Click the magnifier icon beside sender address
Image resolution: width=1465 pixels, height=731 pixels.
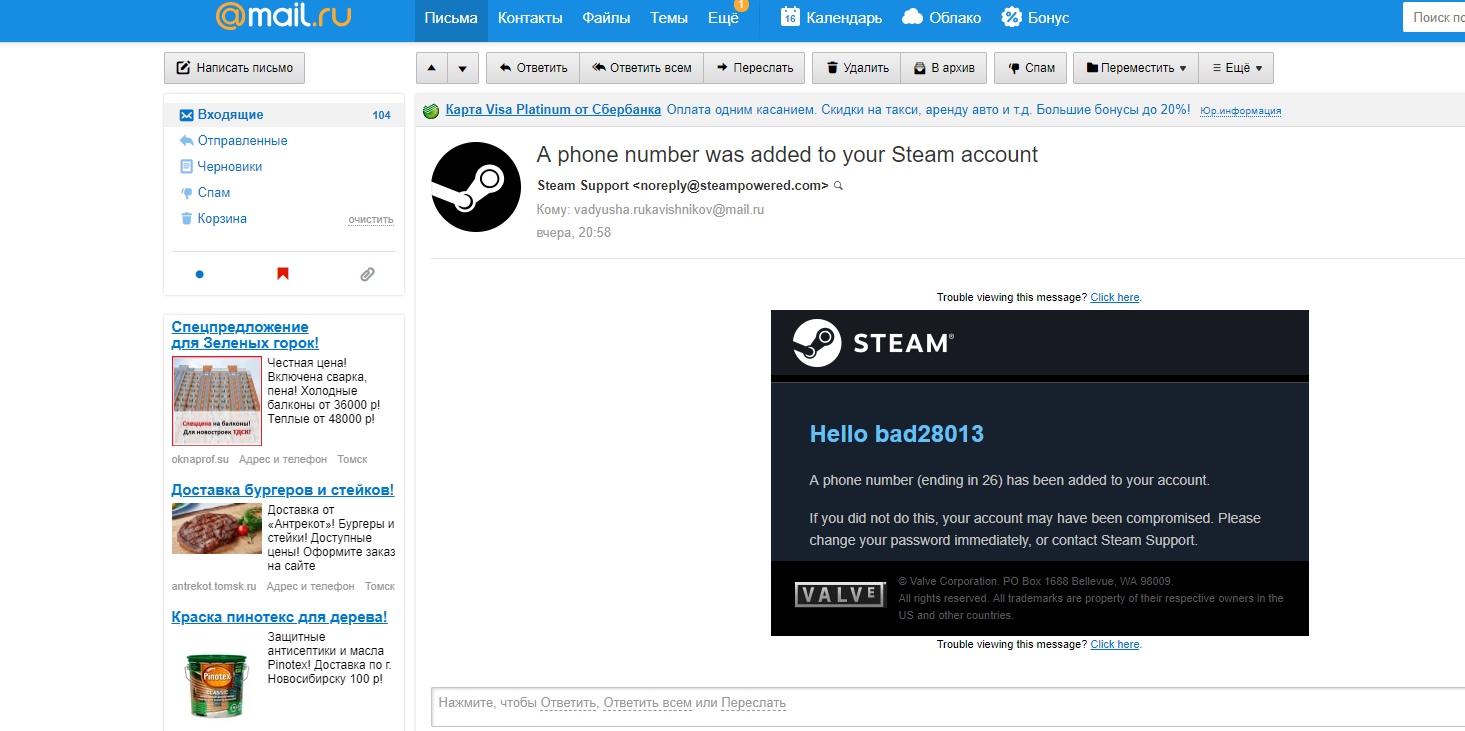(x=838, y=186)
